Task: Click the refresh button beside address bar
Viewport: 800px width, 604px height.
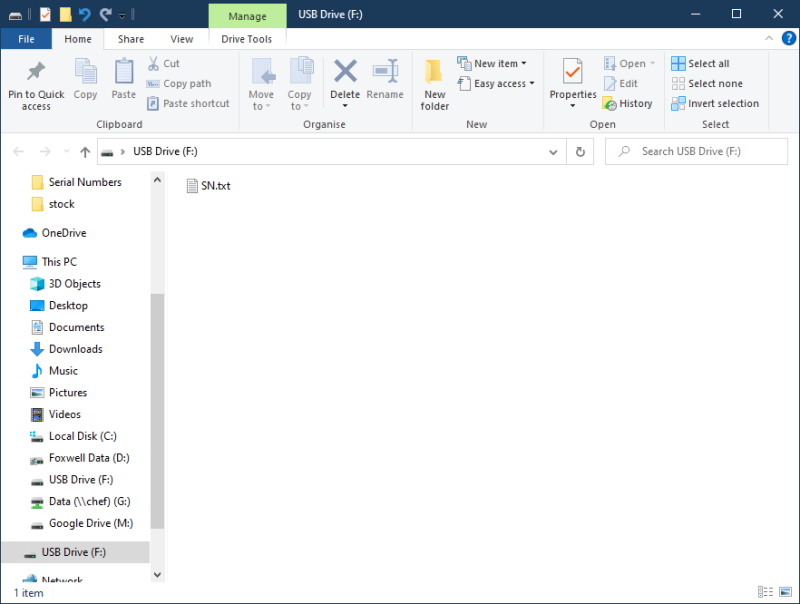Action: tap(580, 152)
